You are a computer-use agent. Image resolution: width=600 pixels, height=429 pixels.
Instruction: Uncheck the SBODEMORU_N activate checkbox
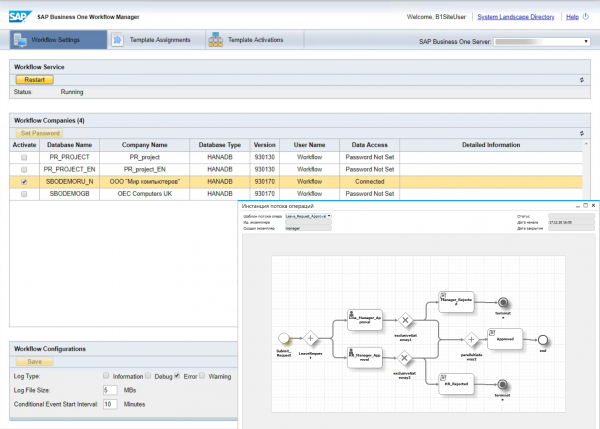pyautogui.click(x=23, y=183)
